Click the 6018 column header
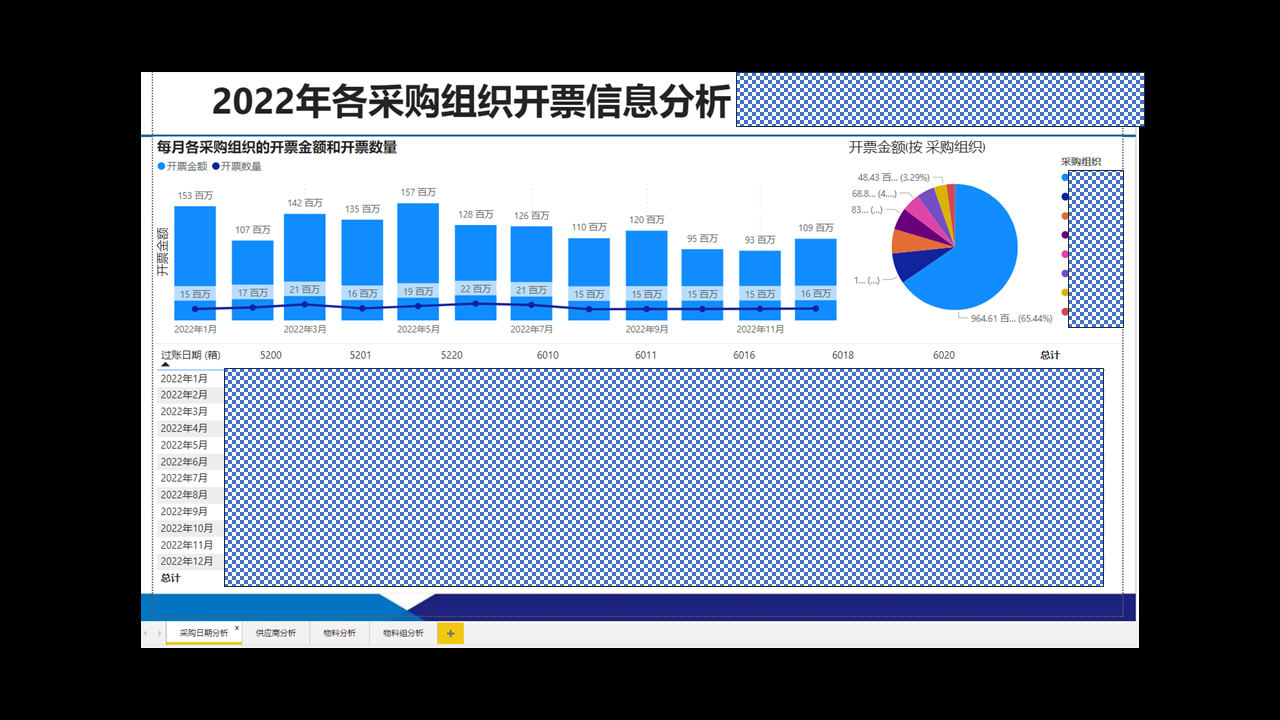Screen dimensions: 1280x720 tap(843, 355)
